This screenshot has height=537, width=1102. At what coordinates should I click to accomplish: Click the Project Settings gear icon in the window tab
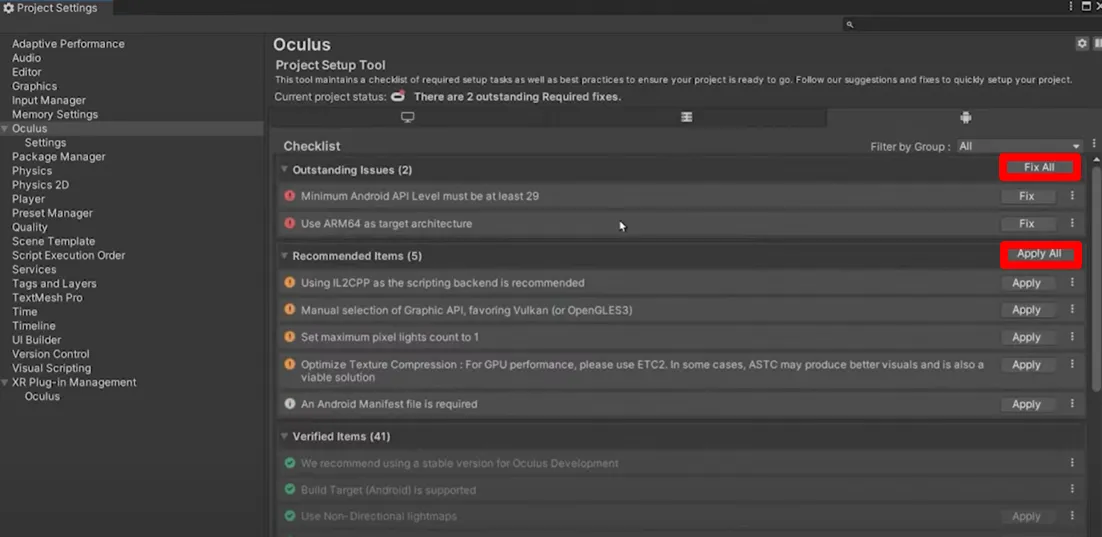(8, 8)
